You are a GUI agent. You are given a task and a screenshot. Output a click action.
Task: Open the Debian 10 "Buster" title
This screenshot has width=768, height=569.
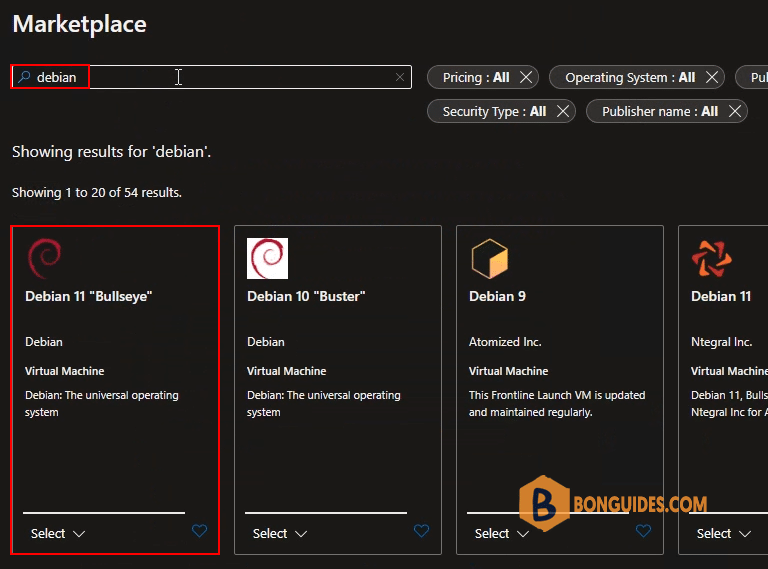pyautogui.click(x=306, y=296)
